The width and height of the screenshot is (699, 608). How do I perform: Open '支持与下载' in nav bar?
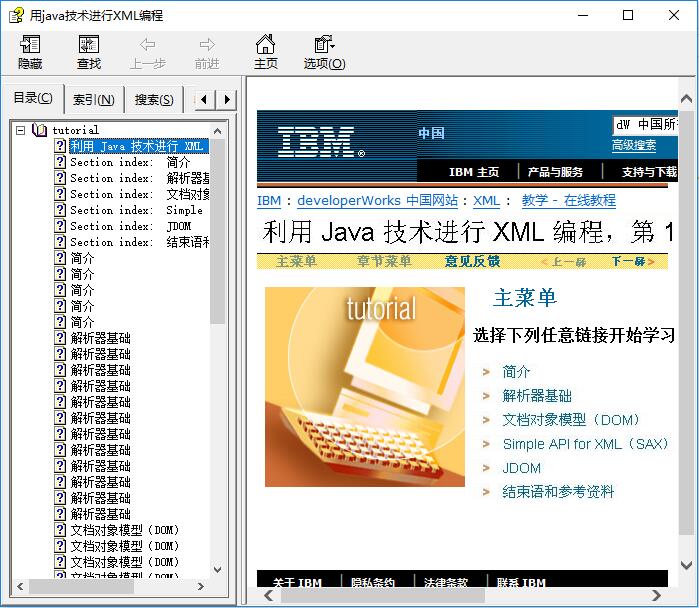[x=649, y=172]
